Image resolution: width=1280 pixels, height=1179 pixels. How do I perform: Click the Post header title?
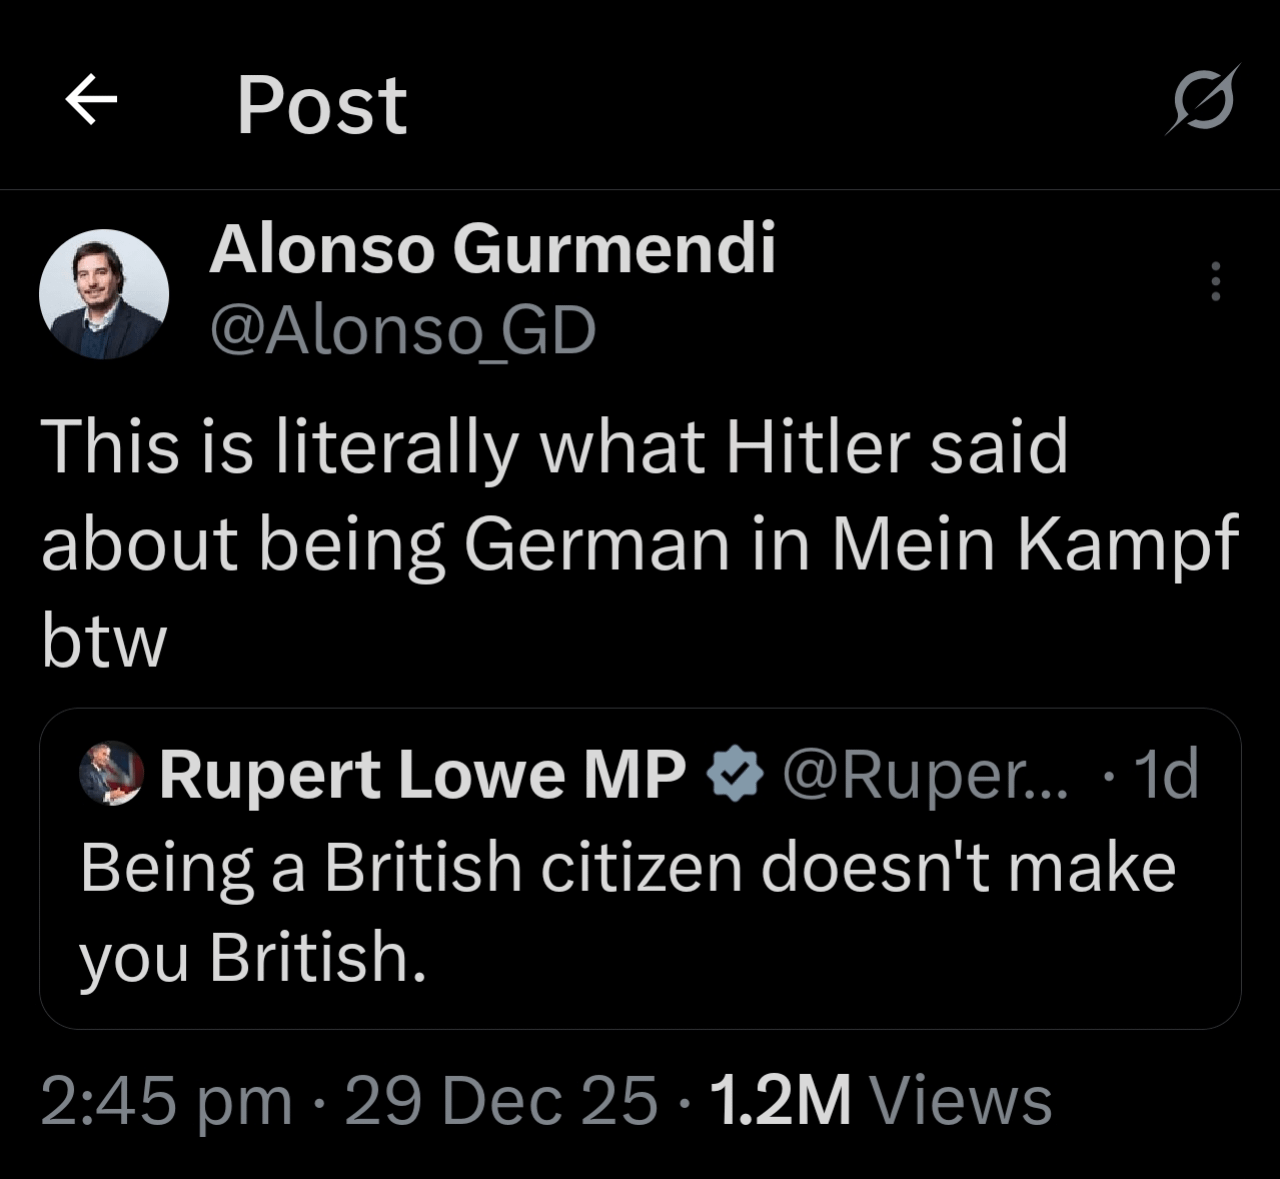tap(321, 105)
